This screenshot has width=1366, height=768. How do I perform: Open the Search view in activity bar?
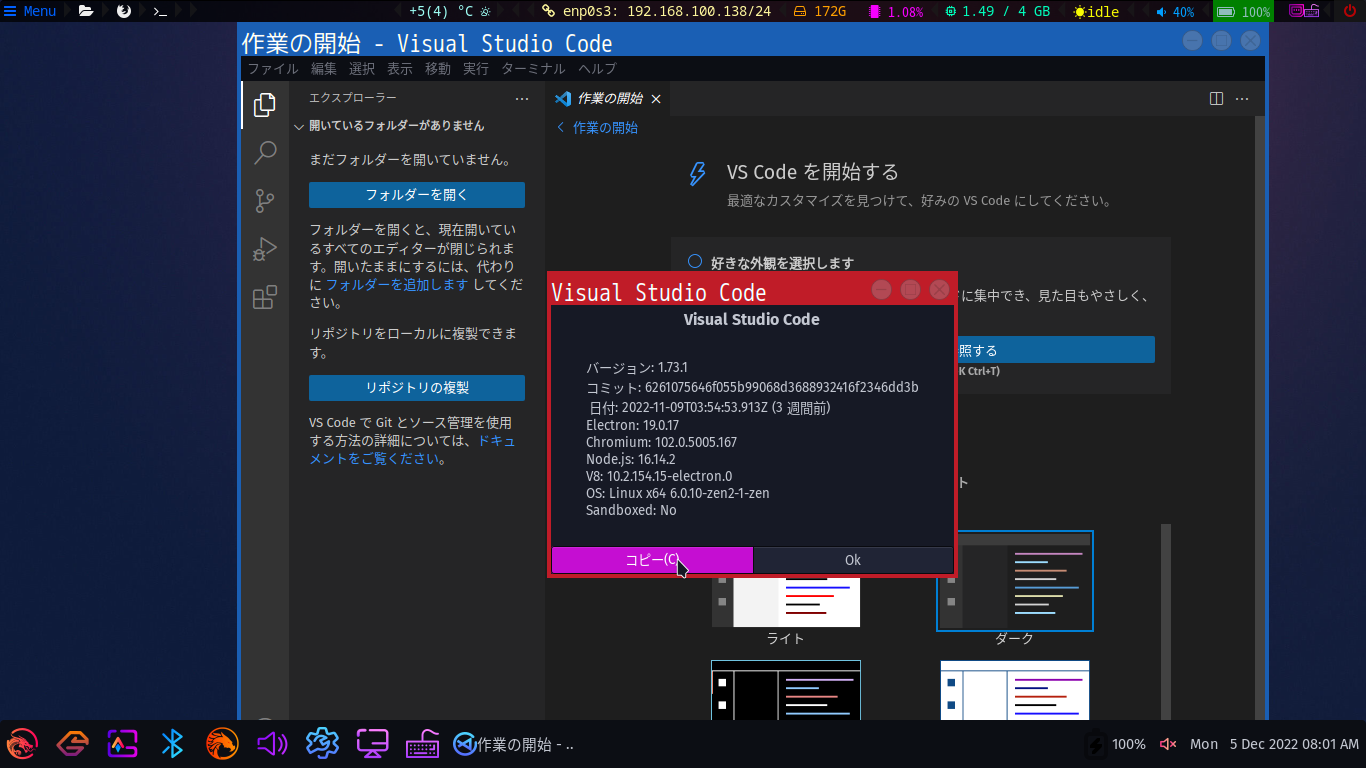(264, 152)
